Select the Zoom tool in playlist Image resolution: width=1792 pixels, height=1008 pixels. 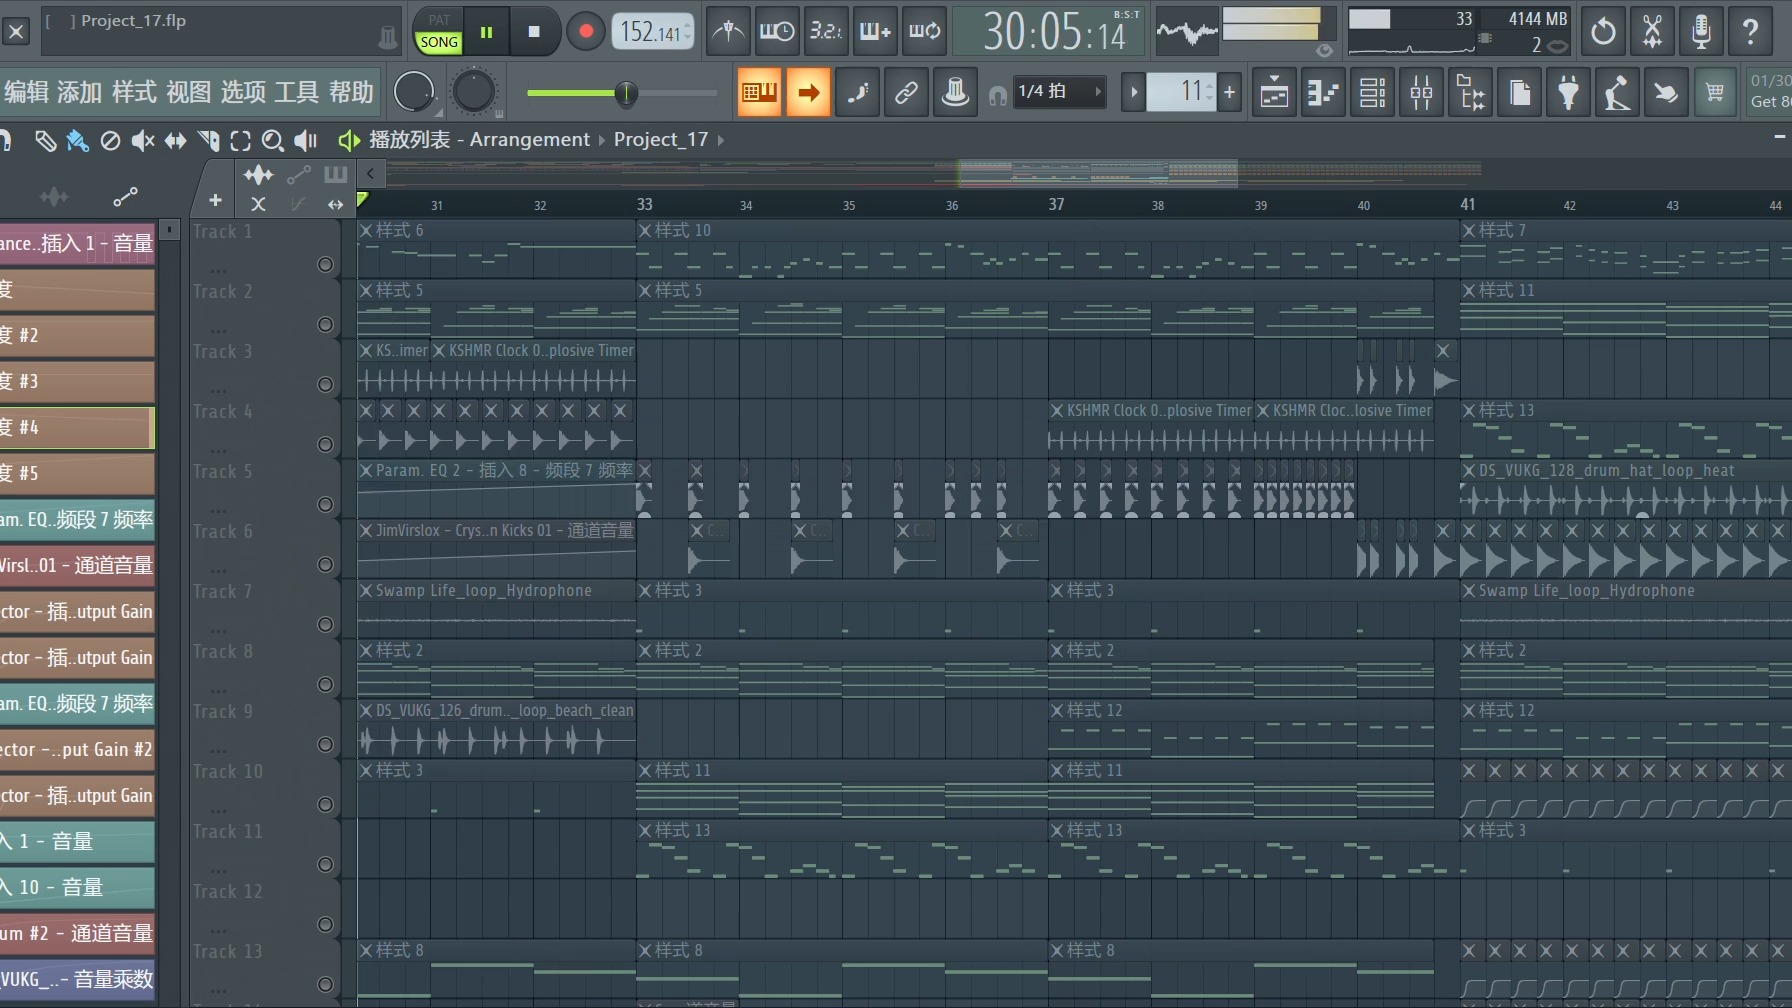[272, 141]
